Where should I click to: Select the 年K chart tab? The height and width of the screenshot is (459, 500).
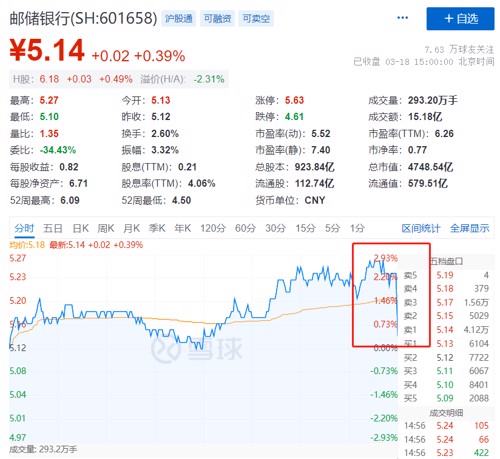coord(183,228)
